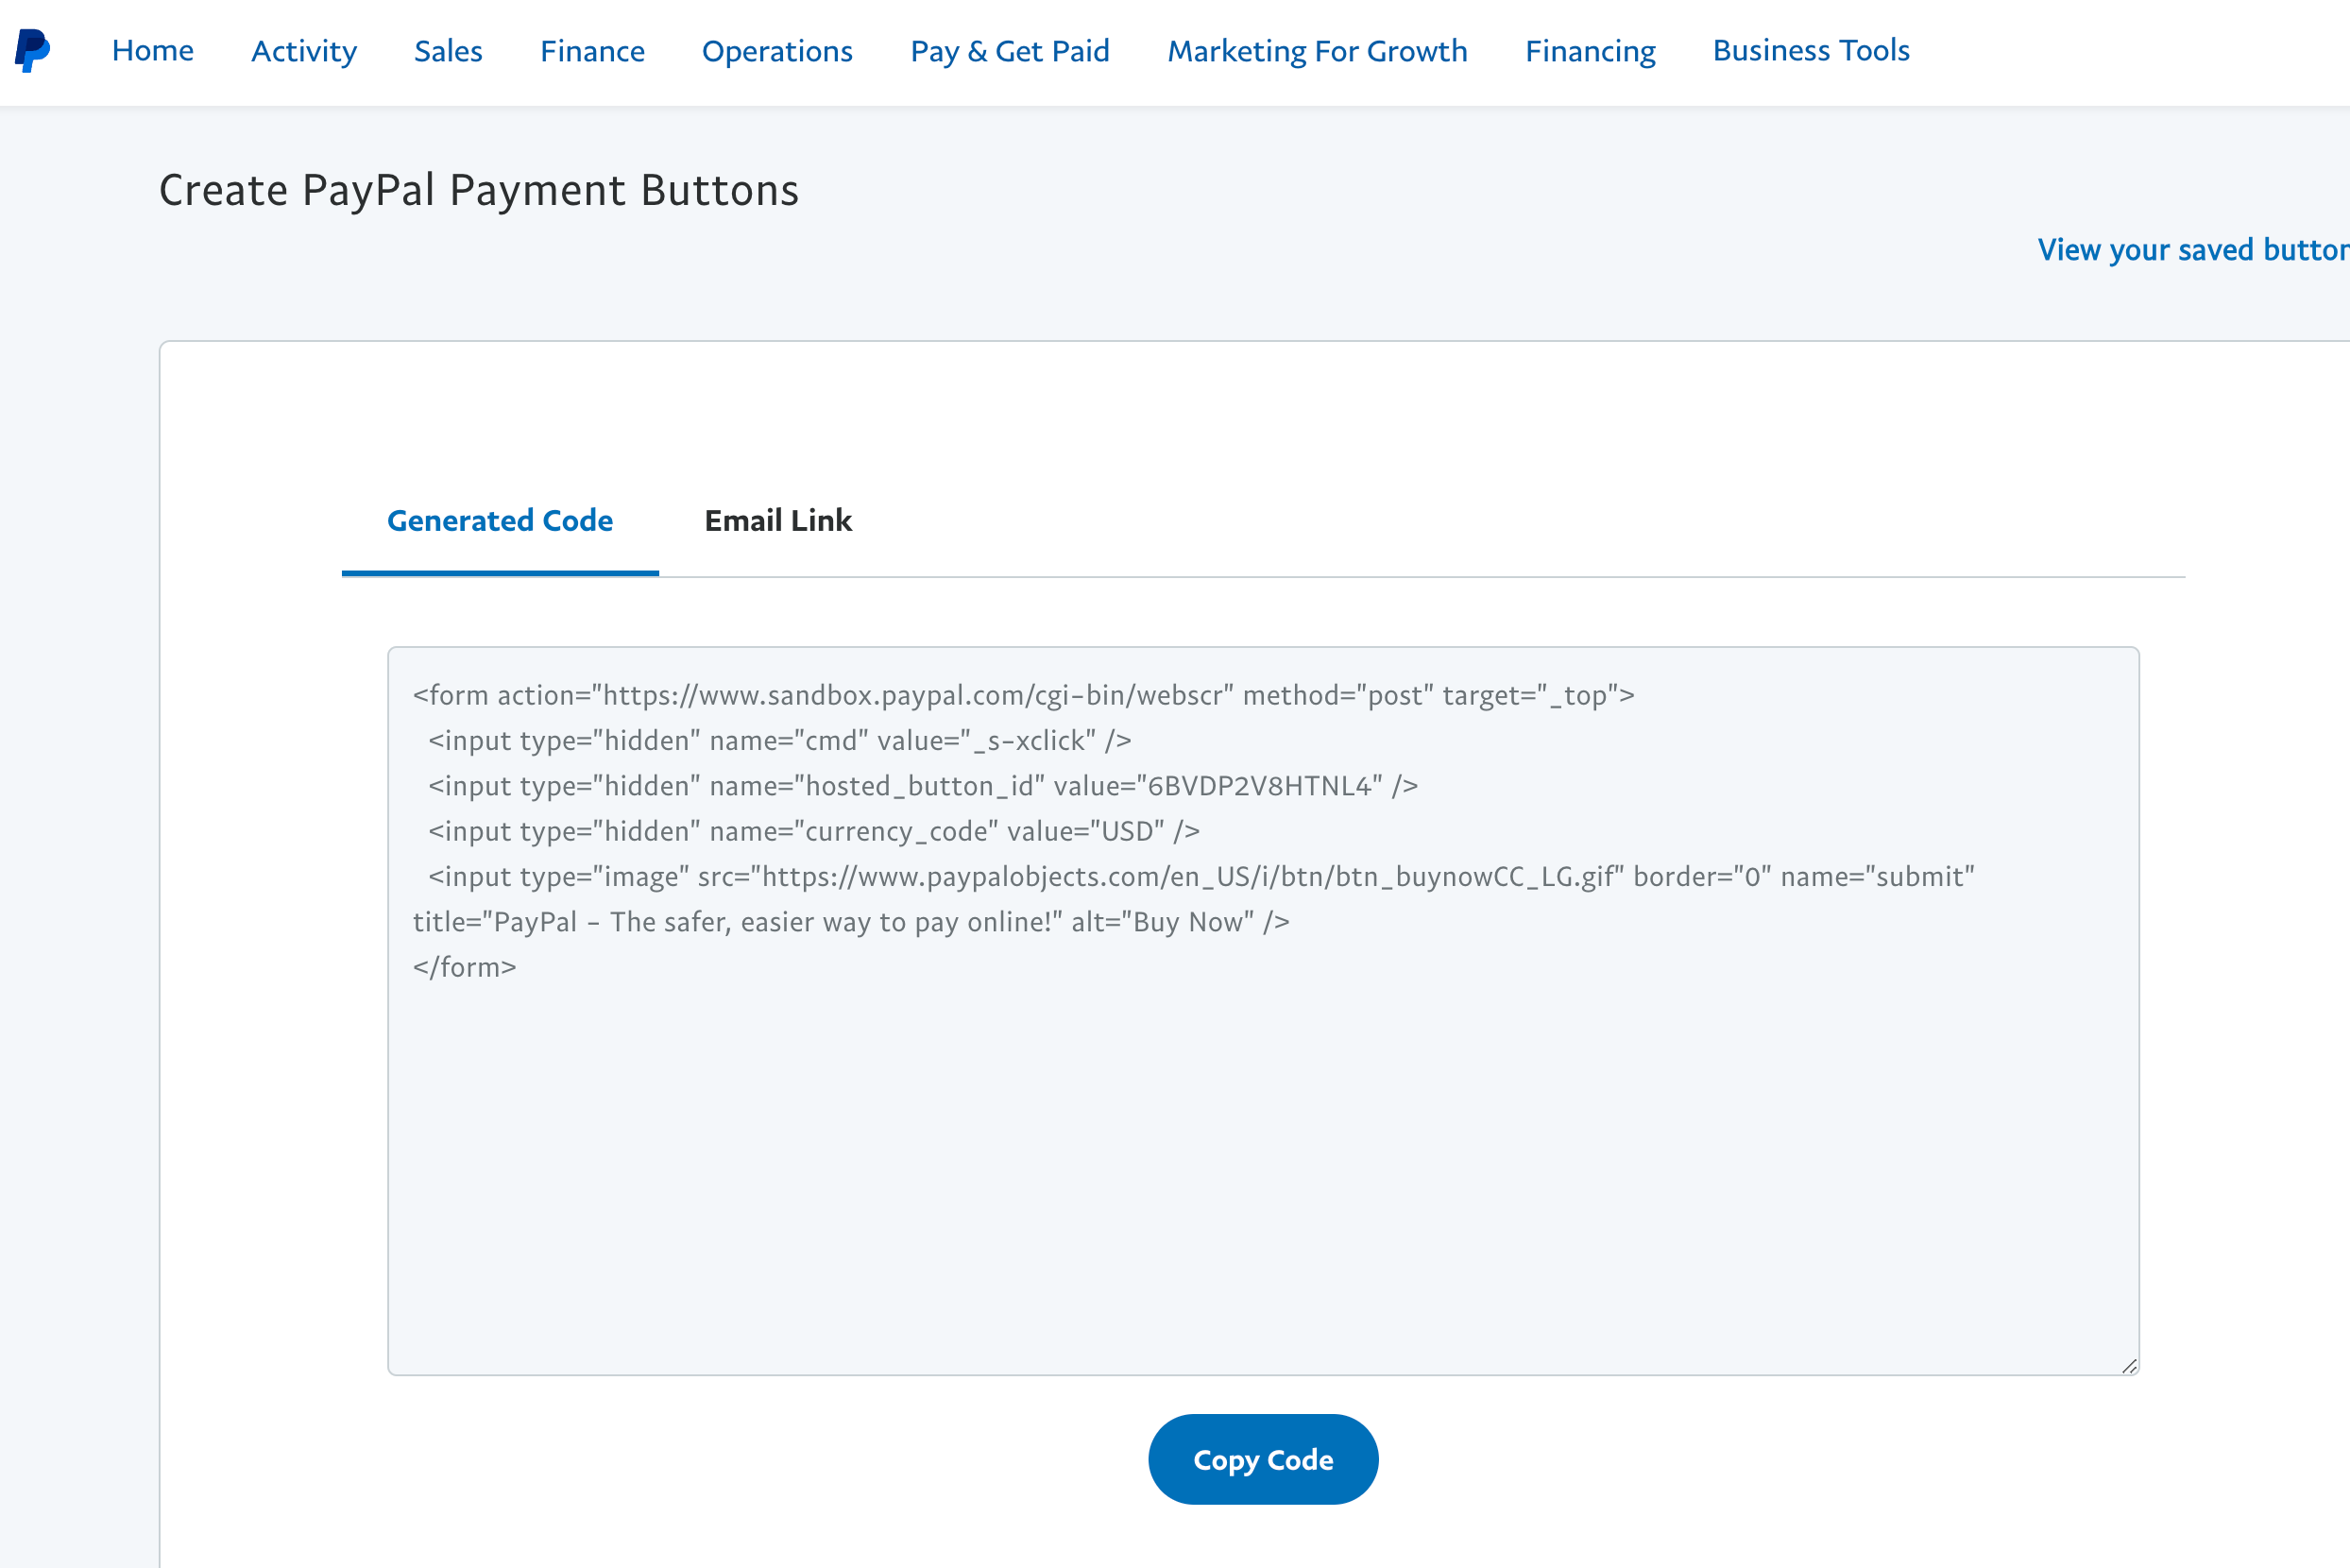The width and height of the screenshot is (2350, 1568).
Task: Click the Copy Code button
Action: [x=1264, y=1459]
